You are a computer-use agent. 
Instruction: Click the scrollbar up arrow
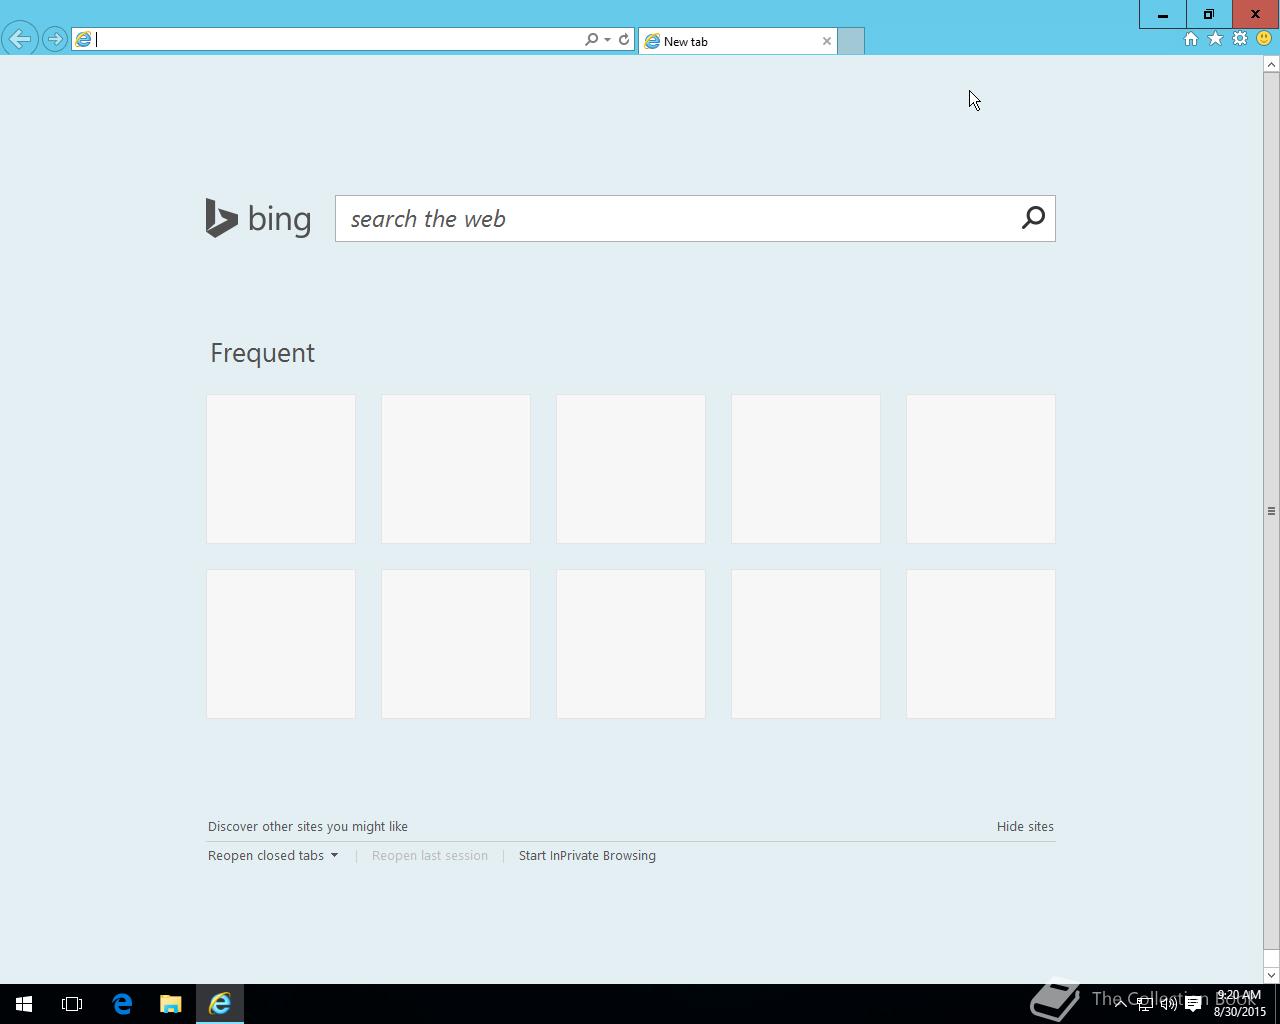[x=1271, y=64]
